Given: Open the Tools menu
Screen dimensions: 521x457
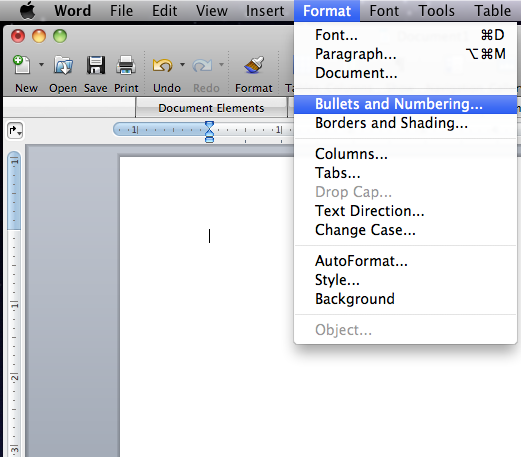Looking at the screenshot, I should point(437,11).
